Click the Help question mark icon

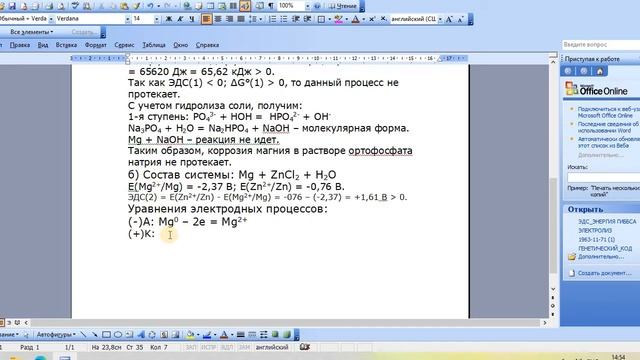318,6
